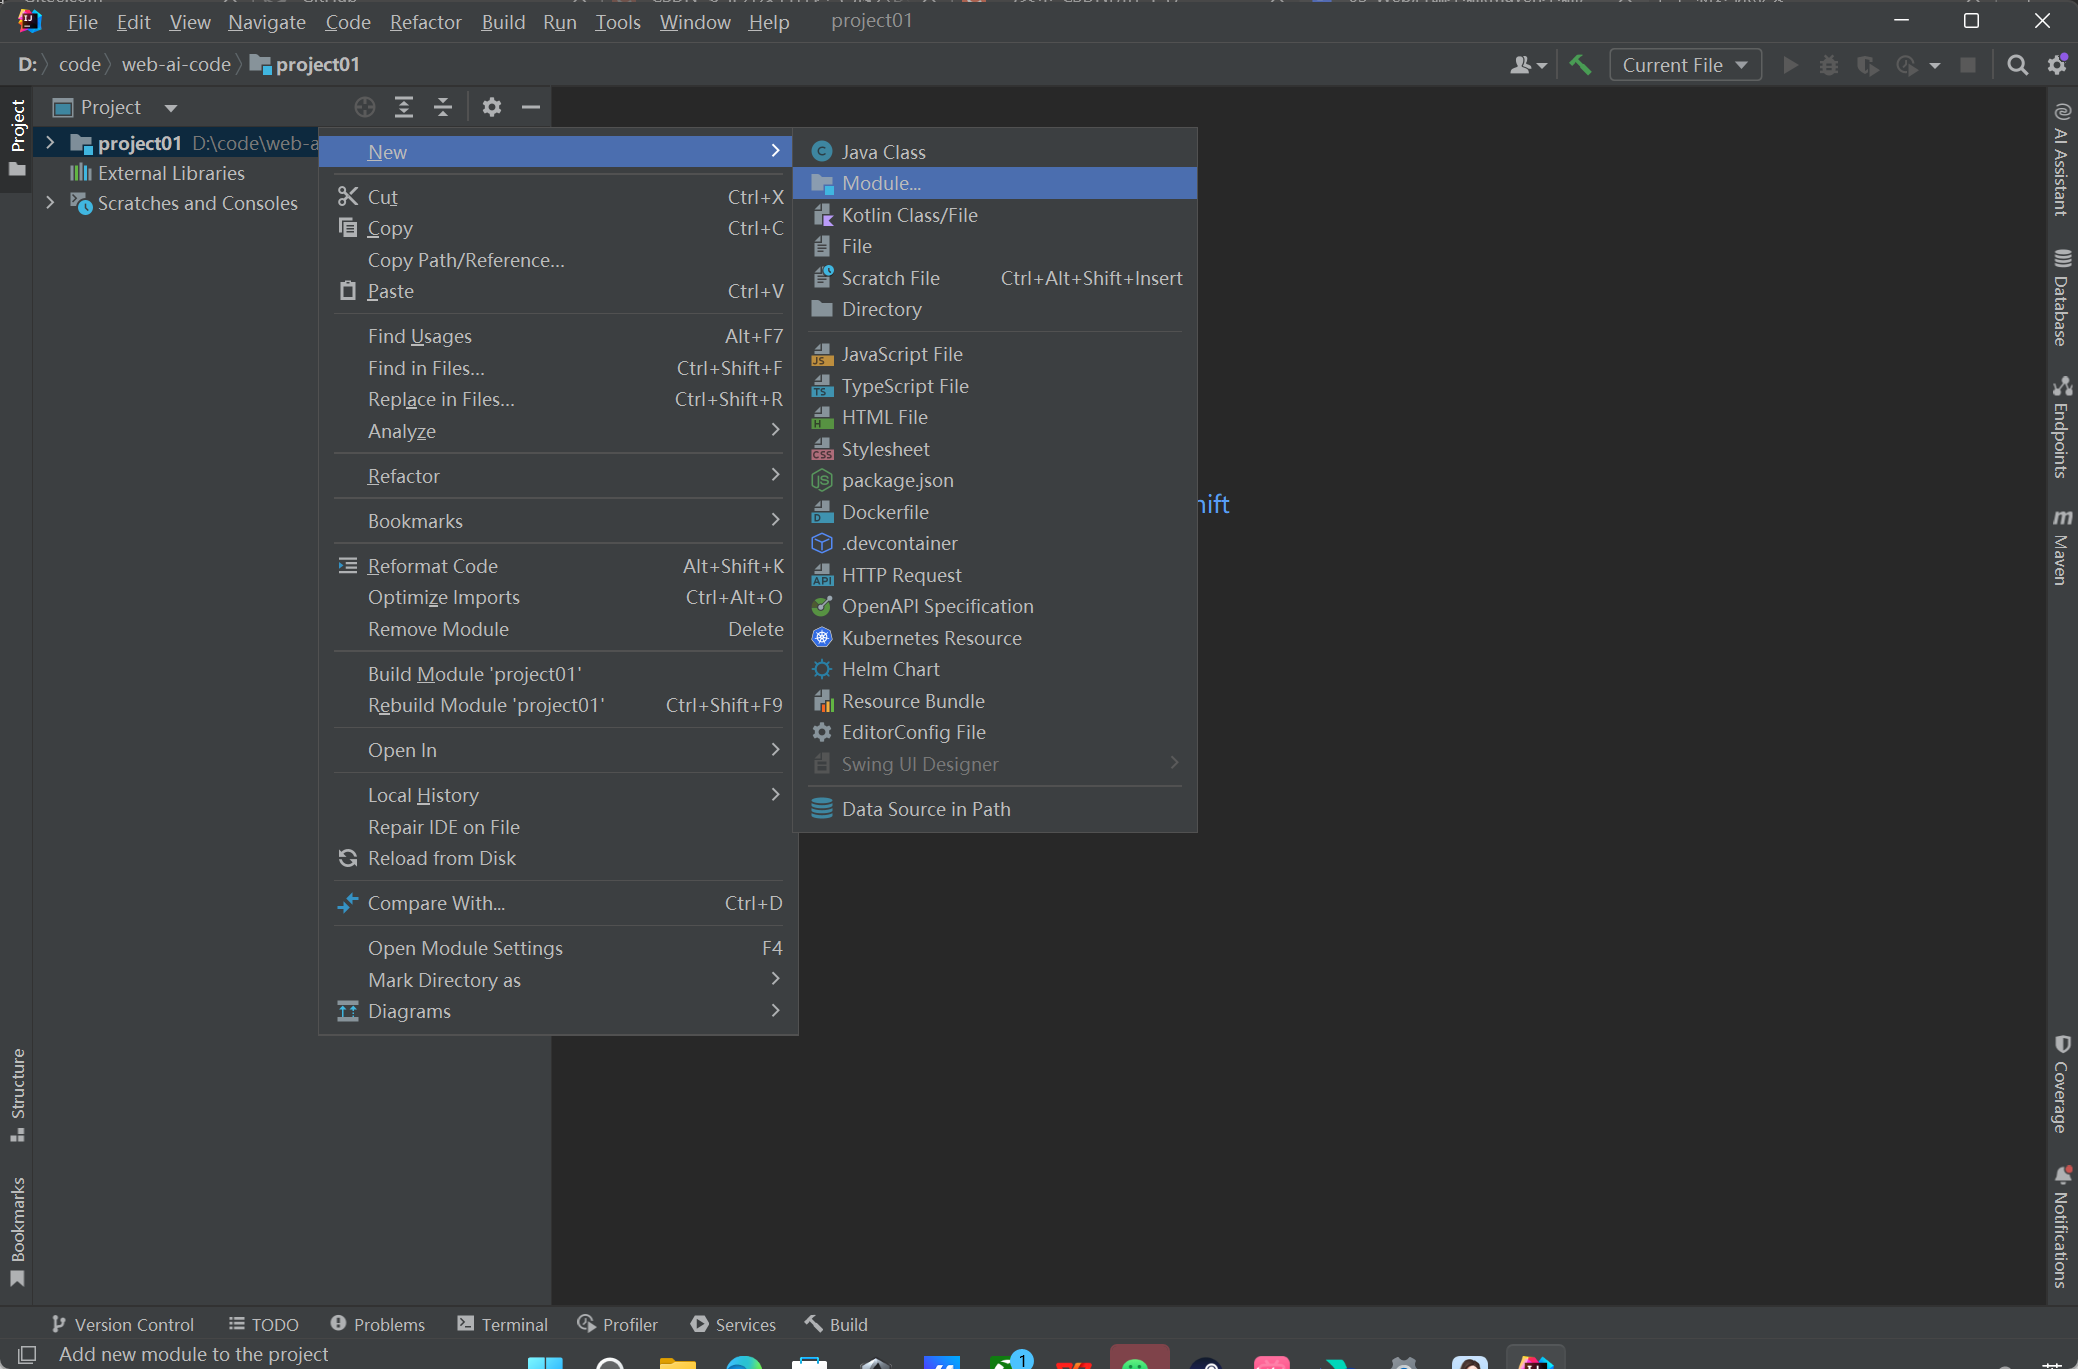Open the Terminal tool window
This screenshot has width=2078, height=1369.
click(502, 1324)
